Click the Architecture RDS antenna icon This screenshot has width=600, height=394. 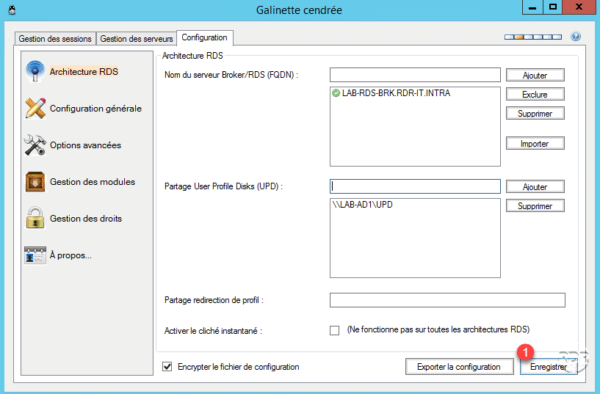35,71
